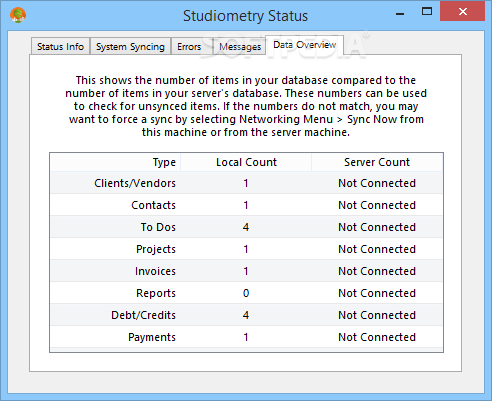Select the Reports row label
The image size is (492, 401).
(156, 293)
